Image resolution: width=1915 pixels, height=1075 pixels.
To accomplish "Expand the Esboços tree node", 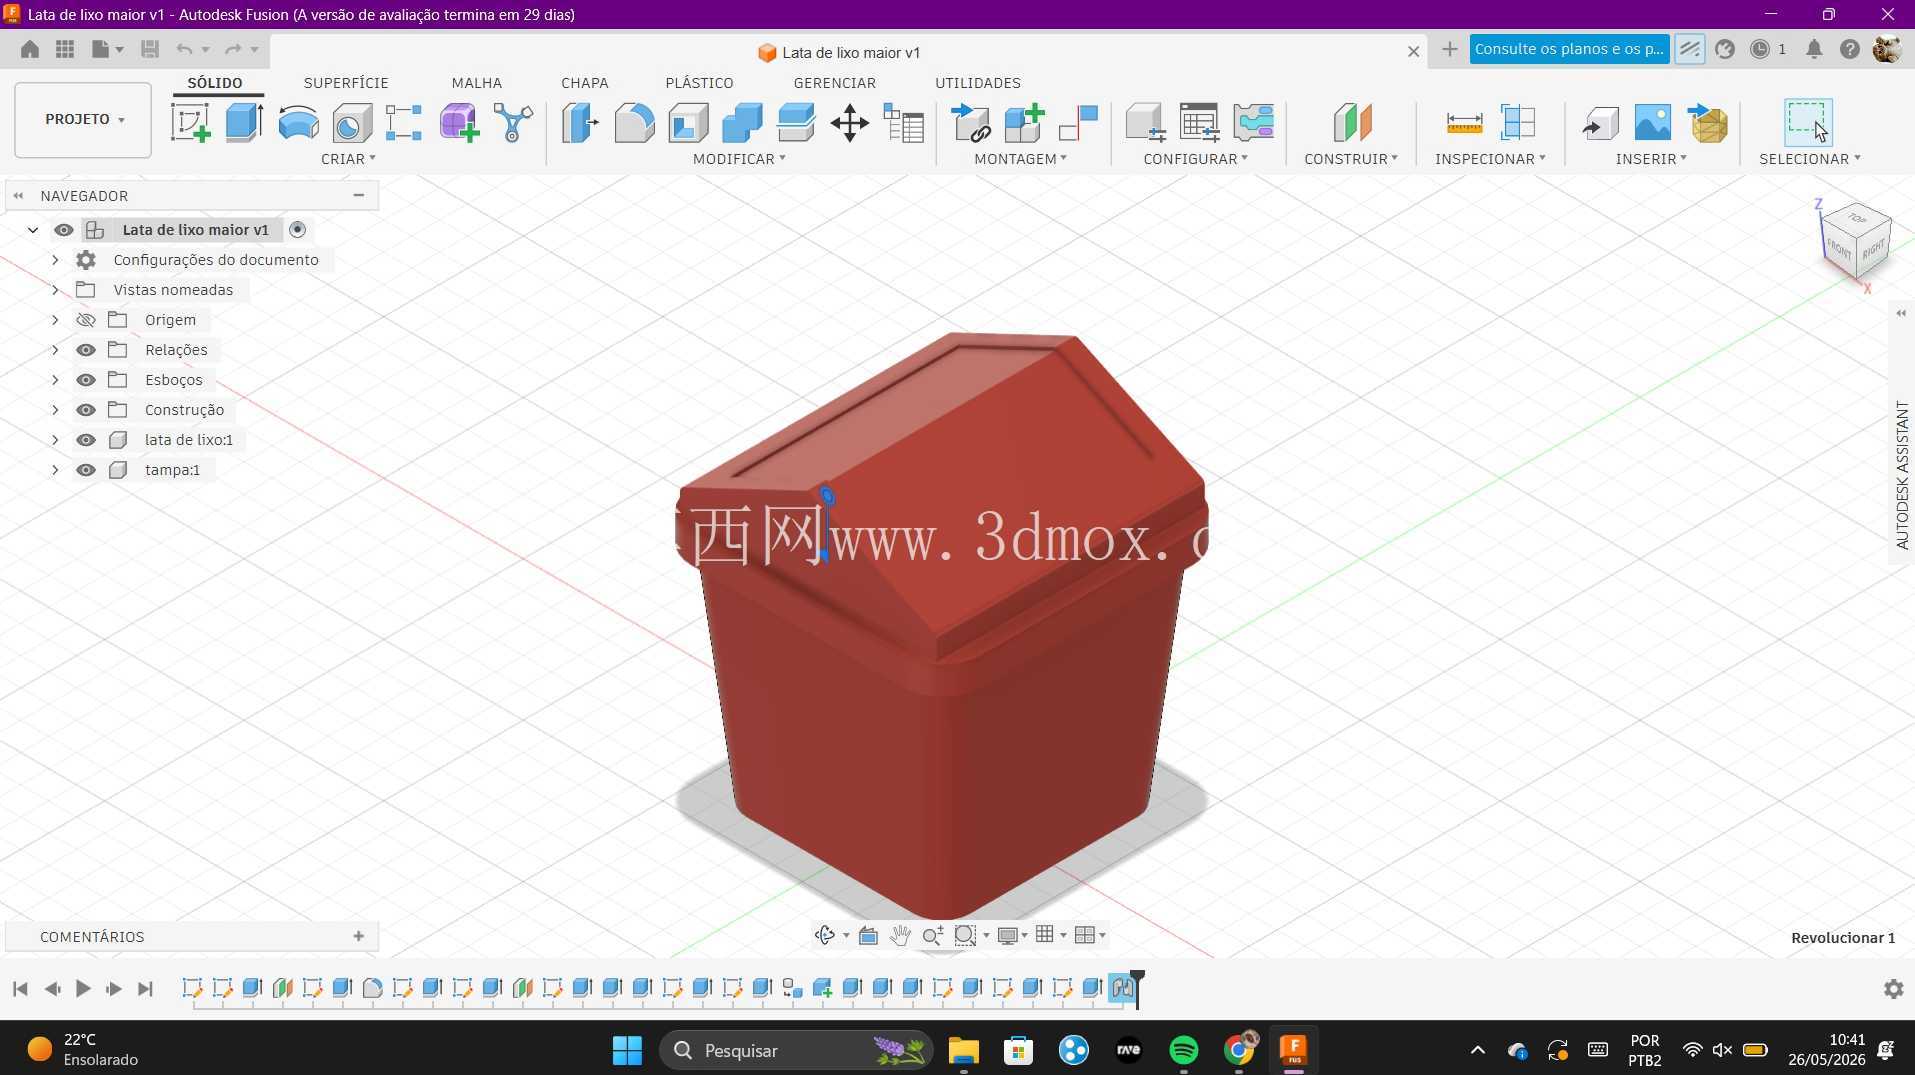I will tap(55, 380).
